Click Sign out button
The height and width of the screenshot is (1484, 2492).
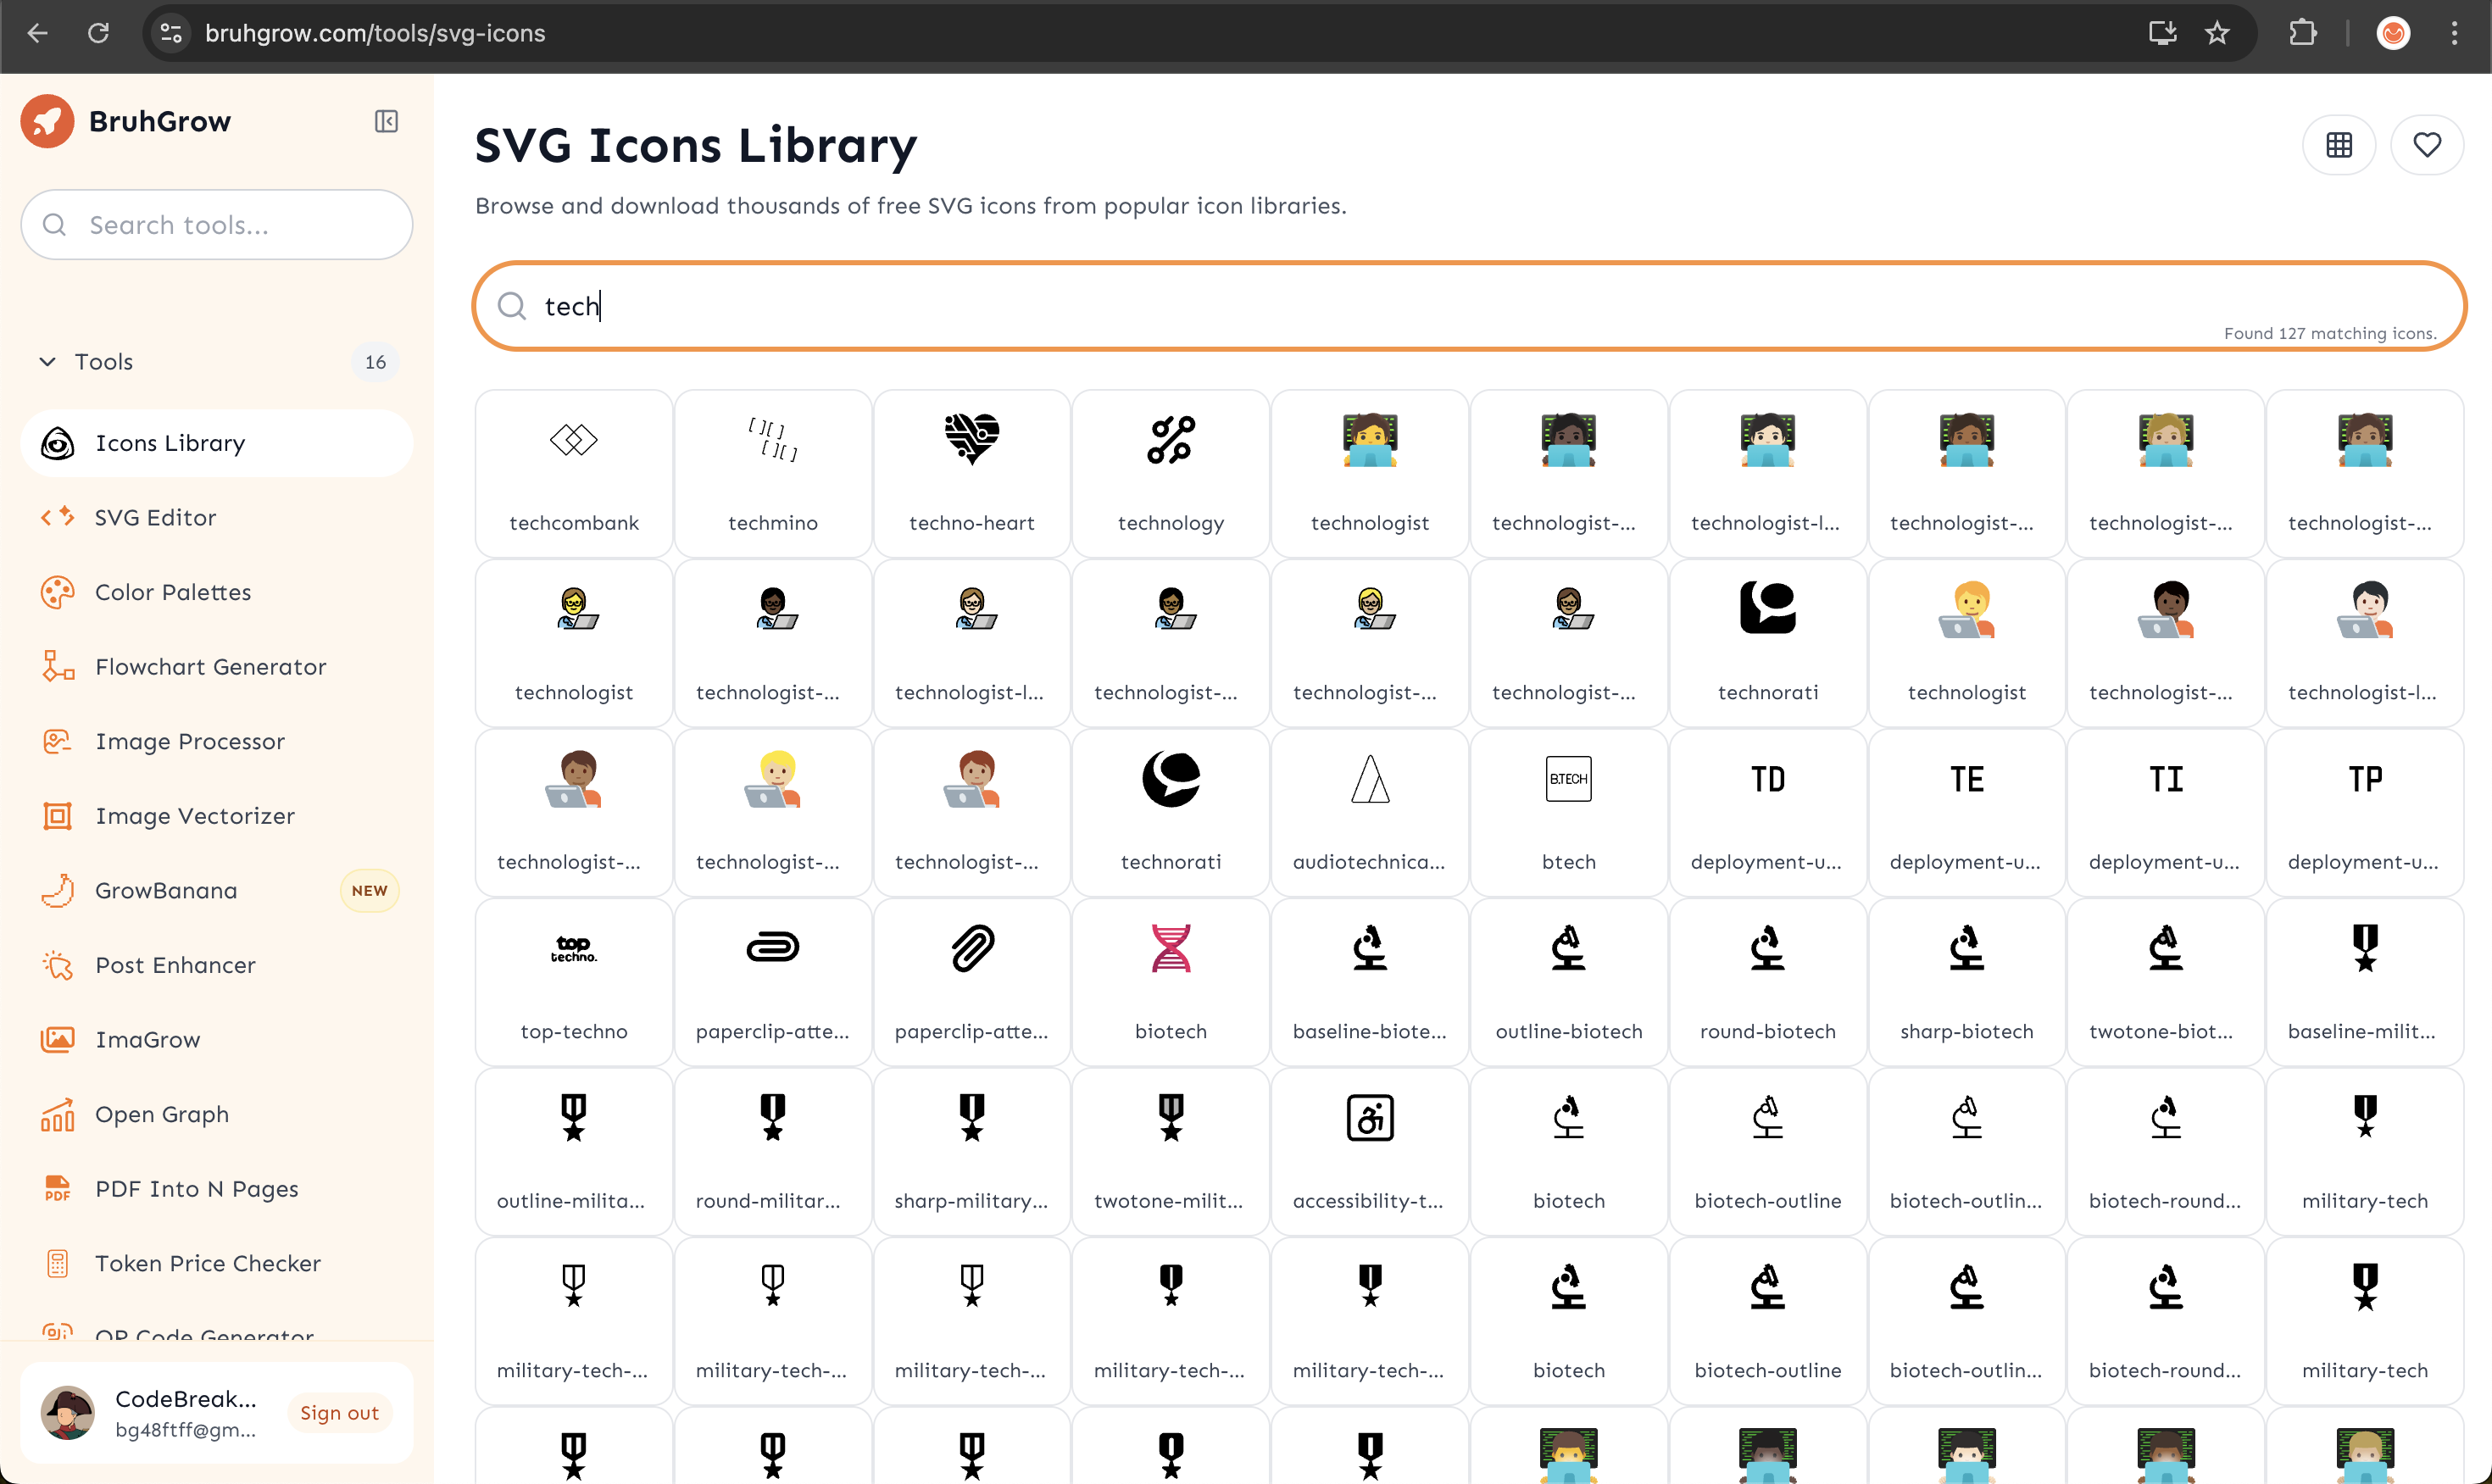(x=339, y=1413)
